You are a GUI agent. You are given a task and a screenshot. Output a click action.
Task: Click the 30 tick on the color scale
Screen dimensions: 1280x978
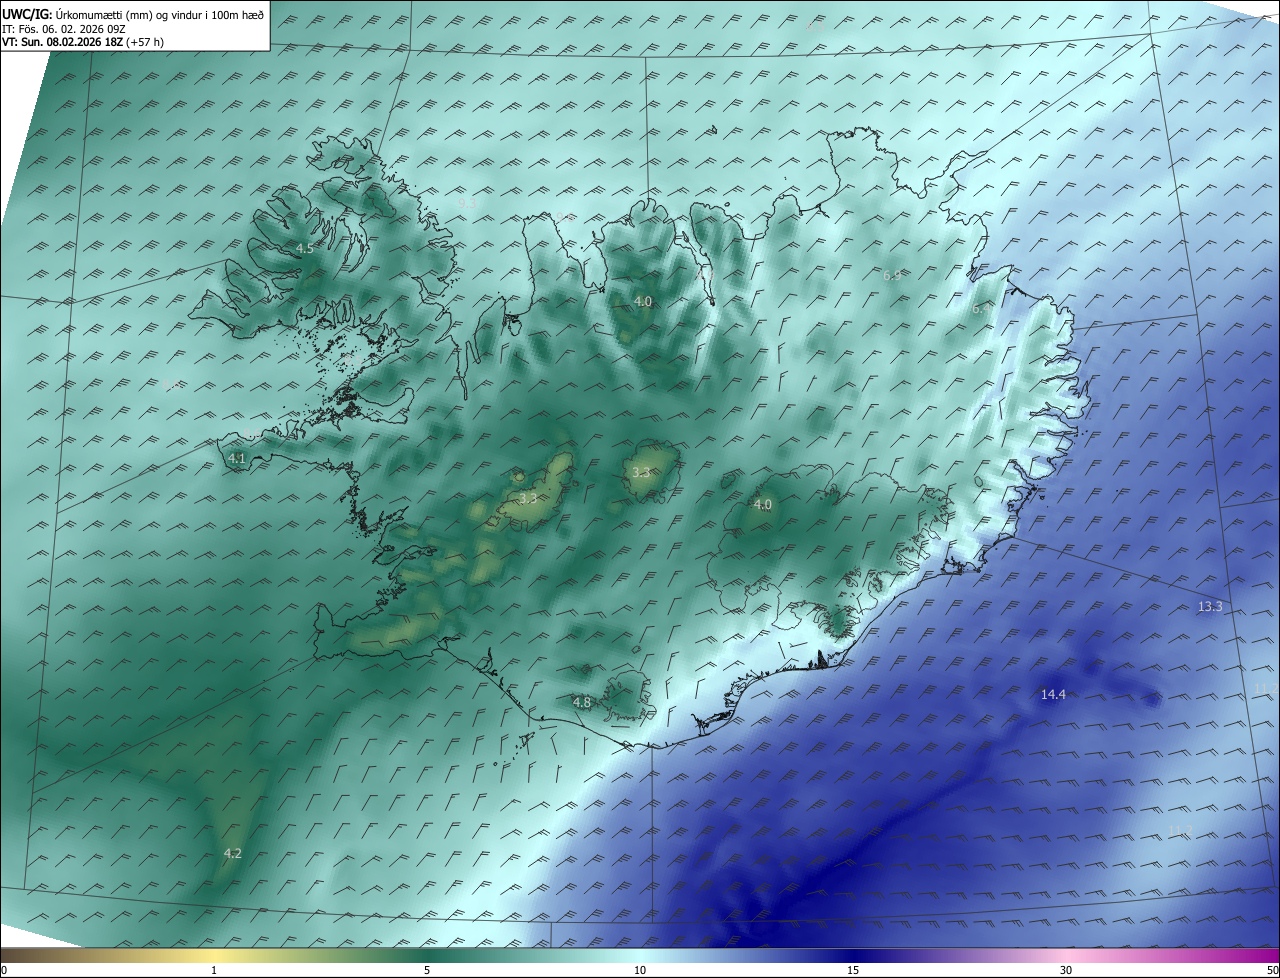1066,970
